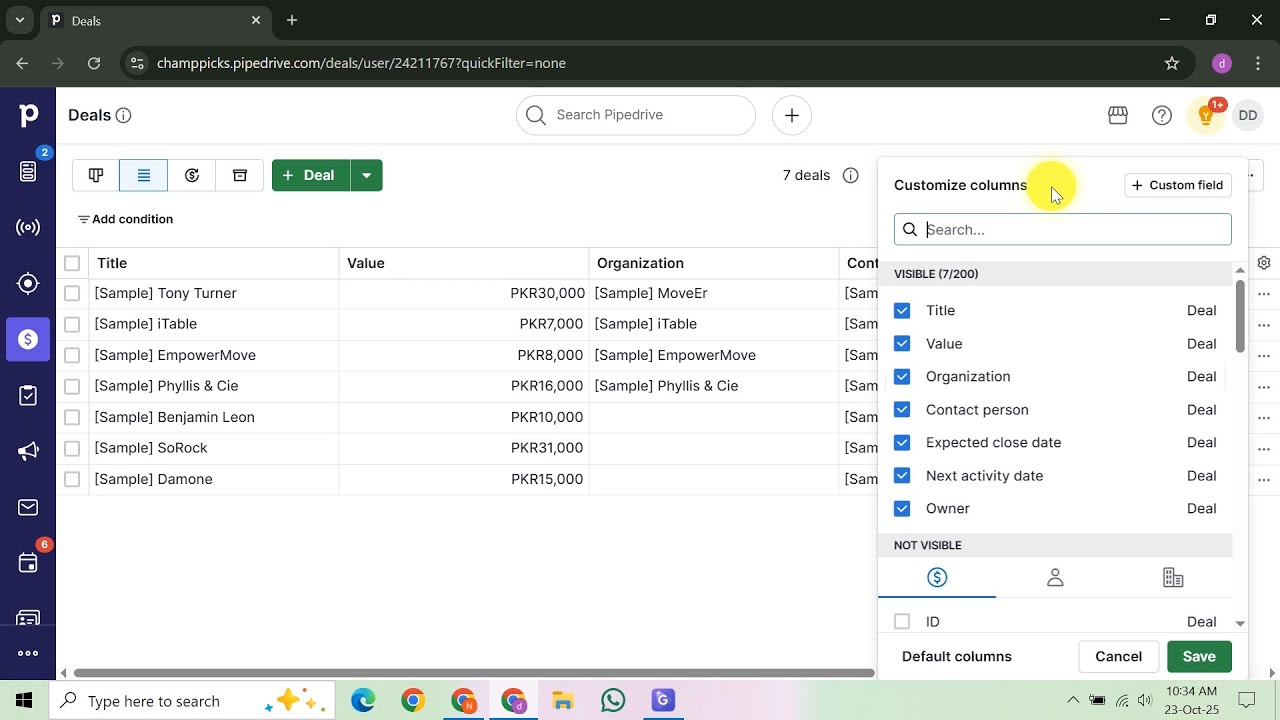
Task: Open the Sales Assistant lightbulb icon
Action: coord(1206,115)
